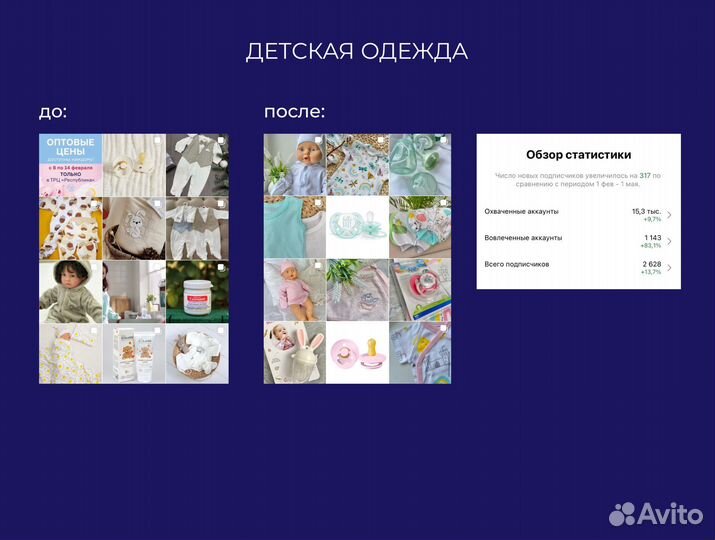Click the 'Всего подписчиков' label
The image size is (715, 540).
517,265
